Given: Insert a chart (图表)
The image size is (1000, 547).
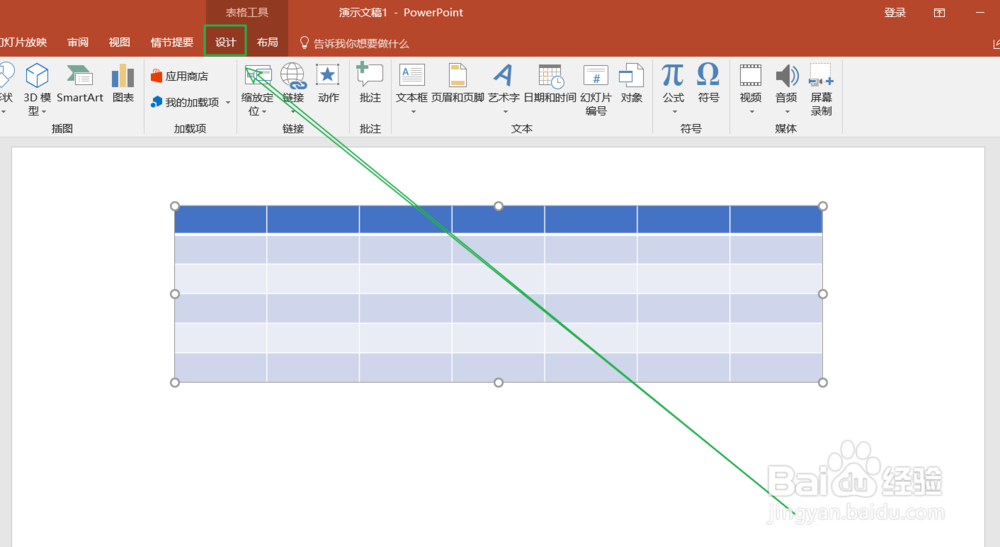Looking at the screenshot, I should tap(123, 83).
